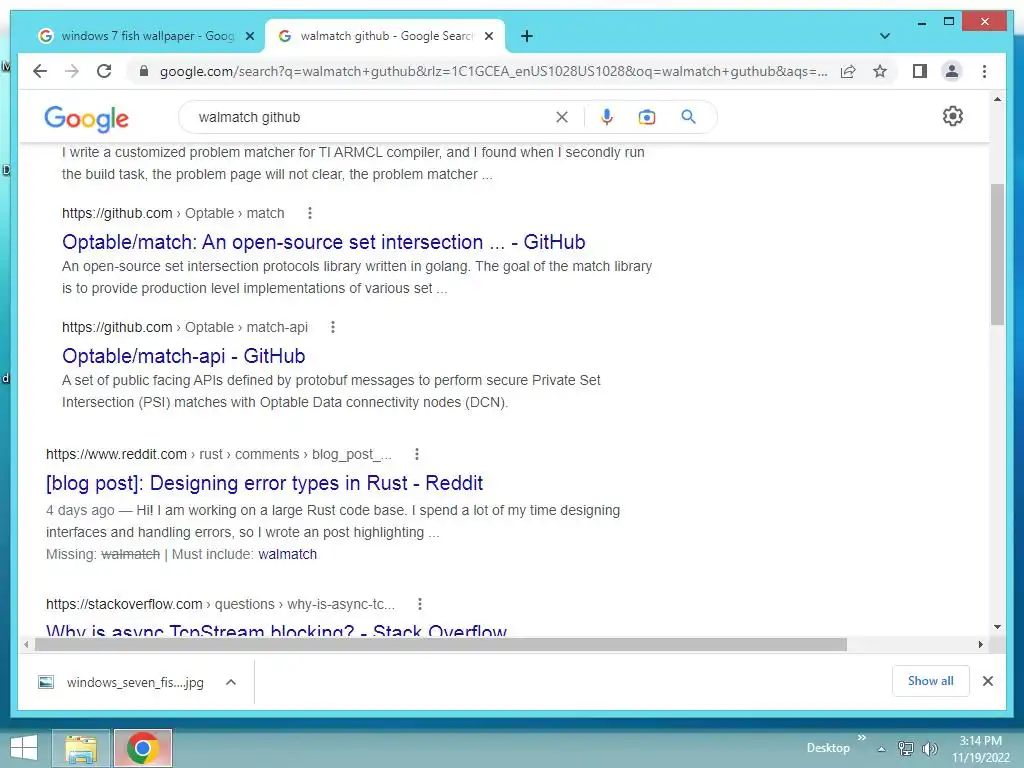The width and height of the screenshot is (1024, 768).
Task: Click the reddit.com rust comments URL
Action: (x=219, y=454)
